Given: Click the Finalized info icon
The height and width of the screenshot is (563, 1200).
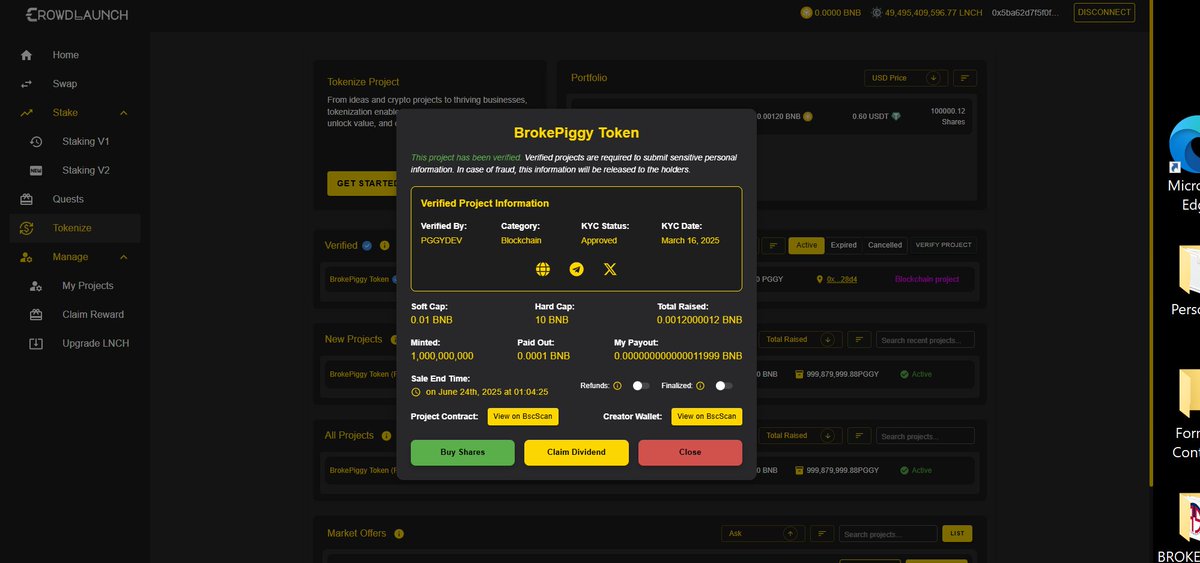Looking at the screenshot, I should point(700,386).
